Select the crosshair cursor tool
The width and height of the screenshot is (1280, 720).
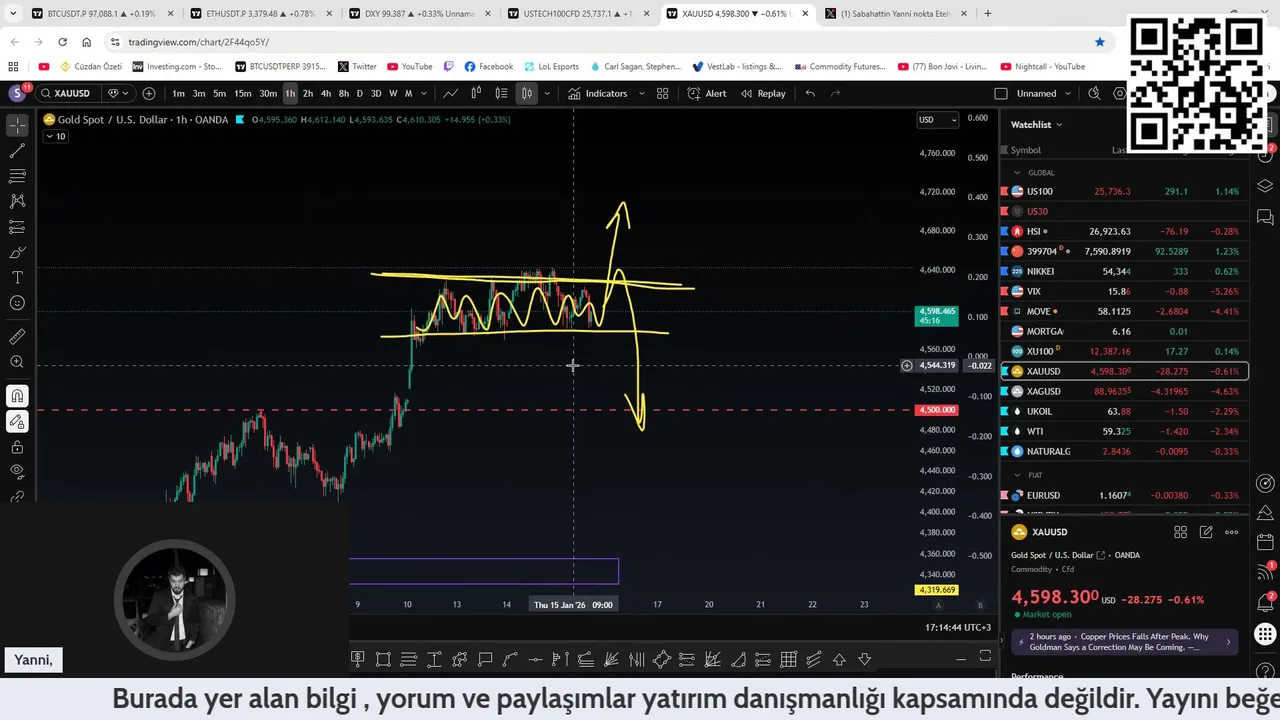click(17, 126)
